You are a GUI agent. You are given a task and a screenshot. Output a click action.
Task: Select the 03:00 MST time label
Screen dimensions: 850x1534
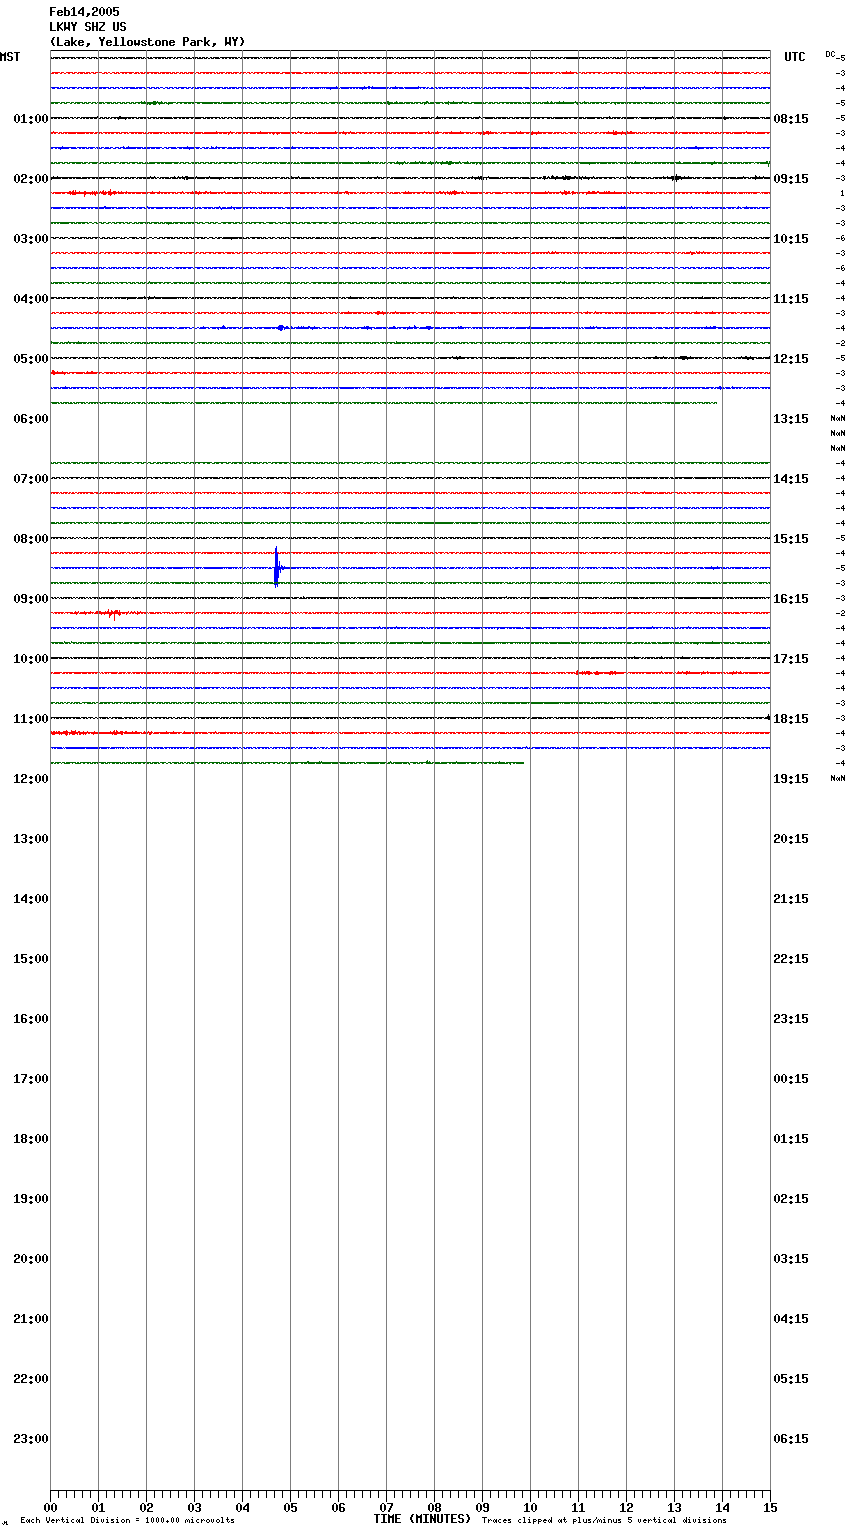31,239
